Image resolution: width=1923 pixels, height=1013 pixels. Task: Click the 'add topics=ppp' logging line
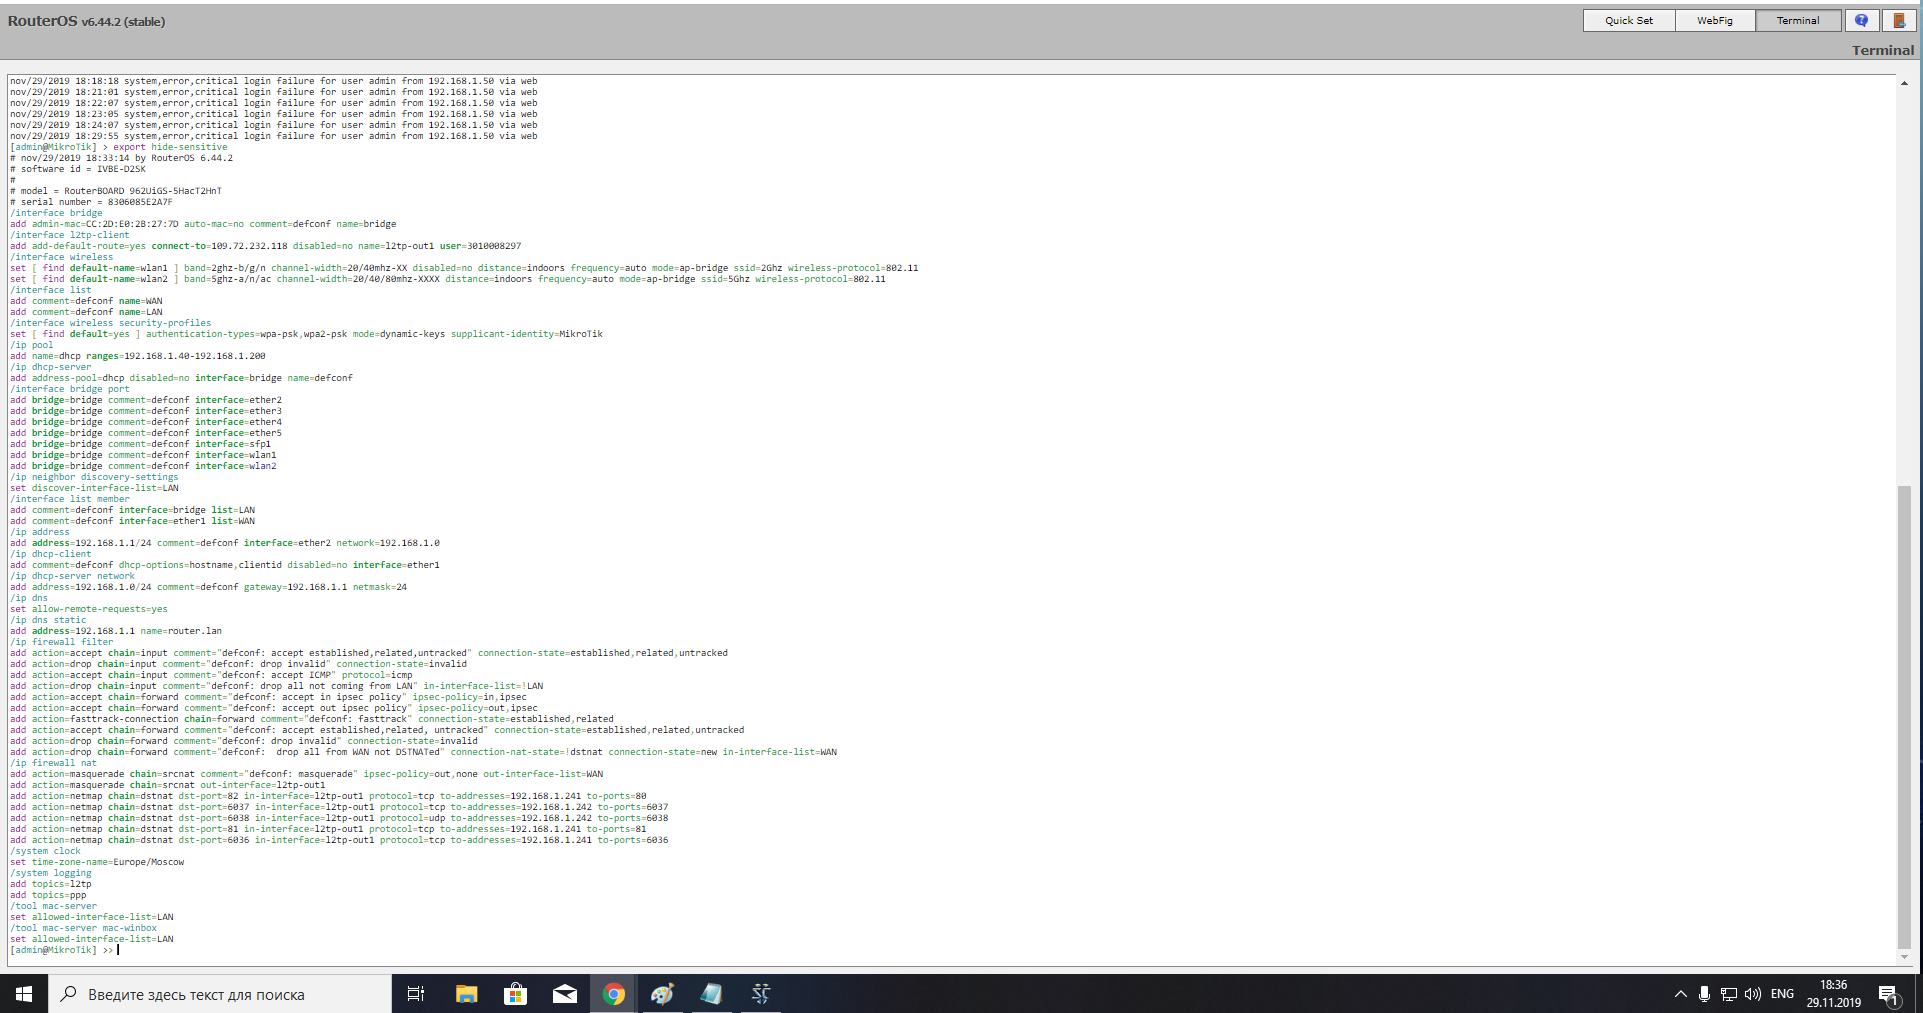(x=48, y=895)
